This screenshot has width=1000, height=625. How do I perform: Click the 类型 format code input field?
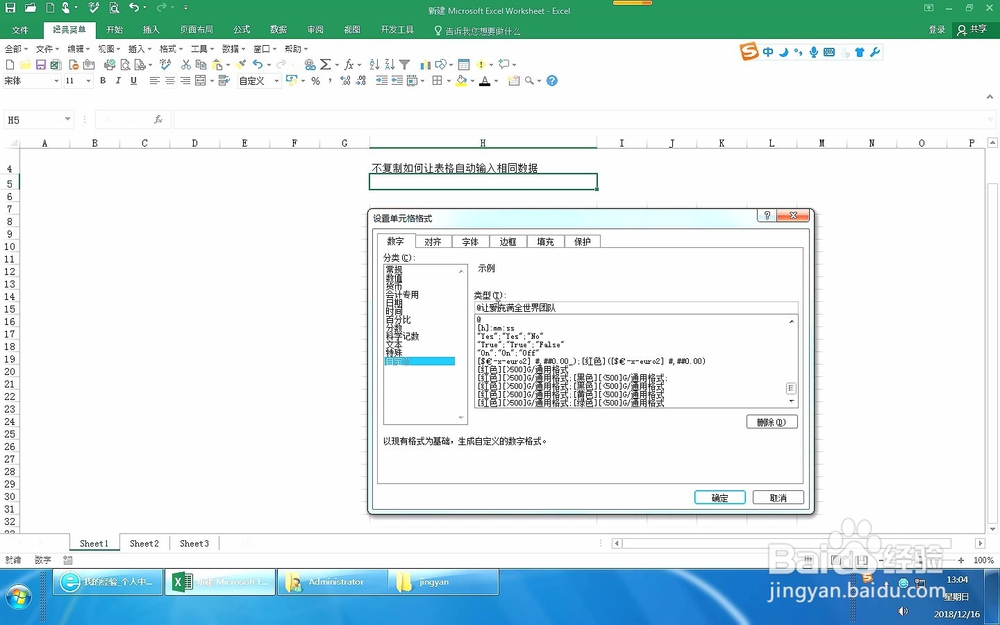636,307
